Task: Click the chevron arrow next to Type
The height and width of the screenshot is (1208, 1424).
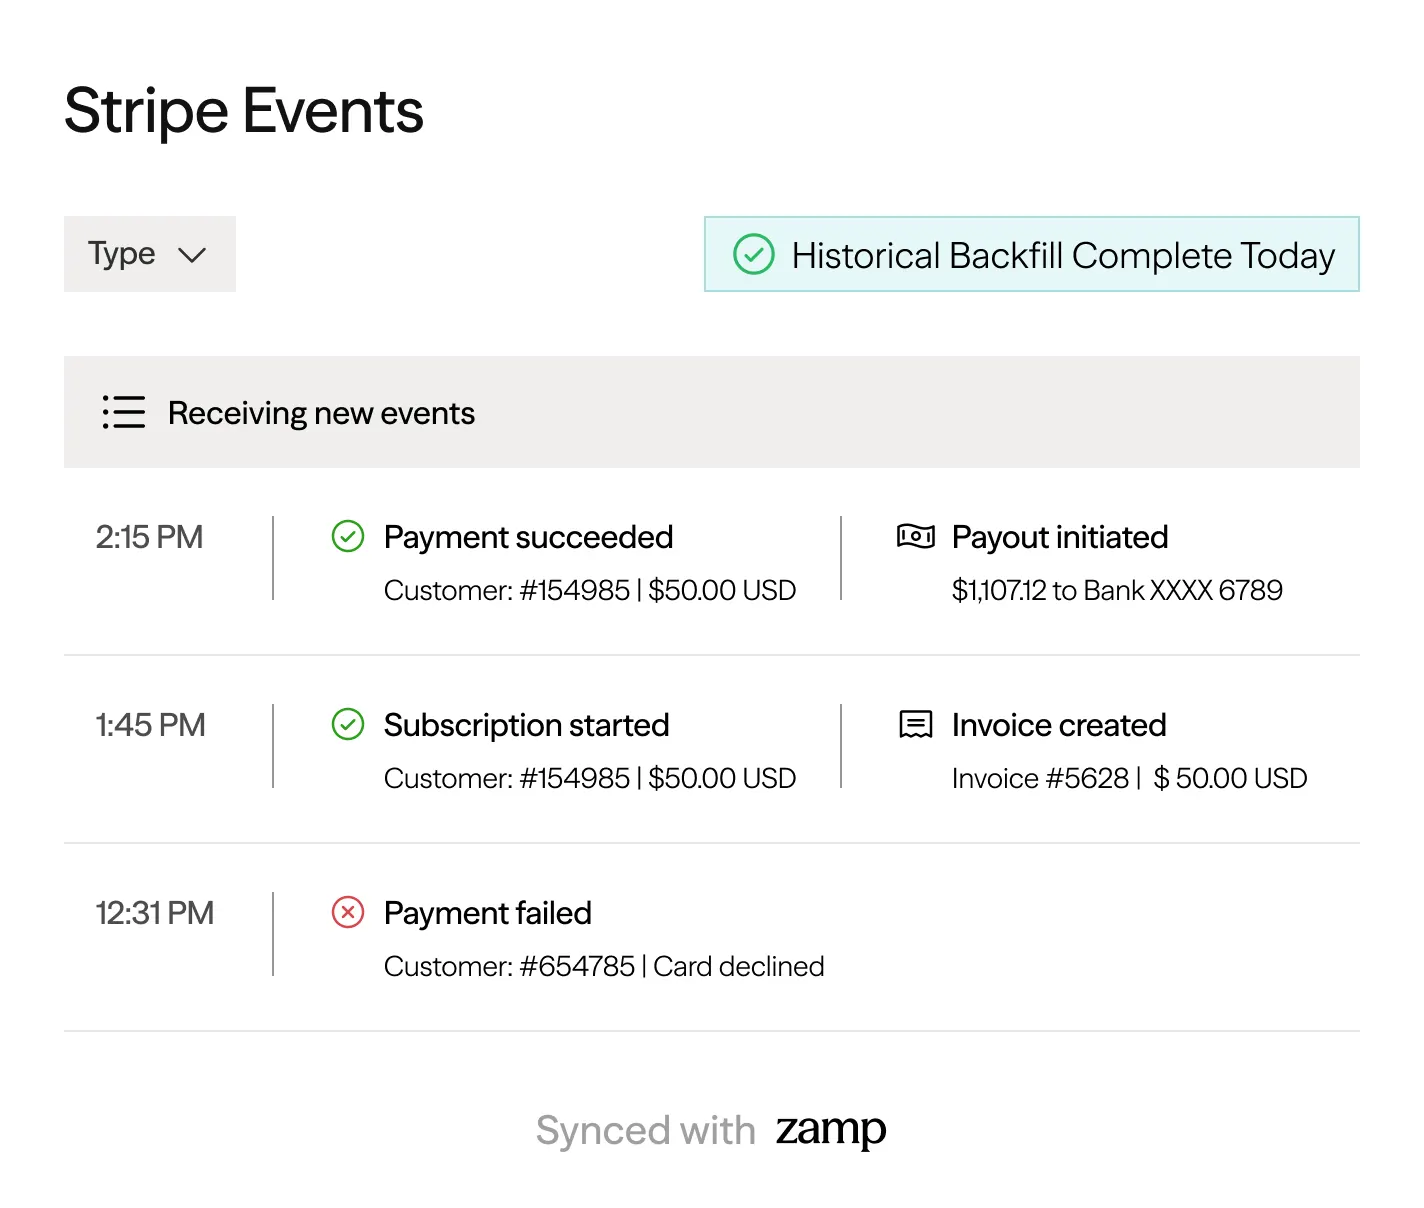Action: tap(192, 255)
